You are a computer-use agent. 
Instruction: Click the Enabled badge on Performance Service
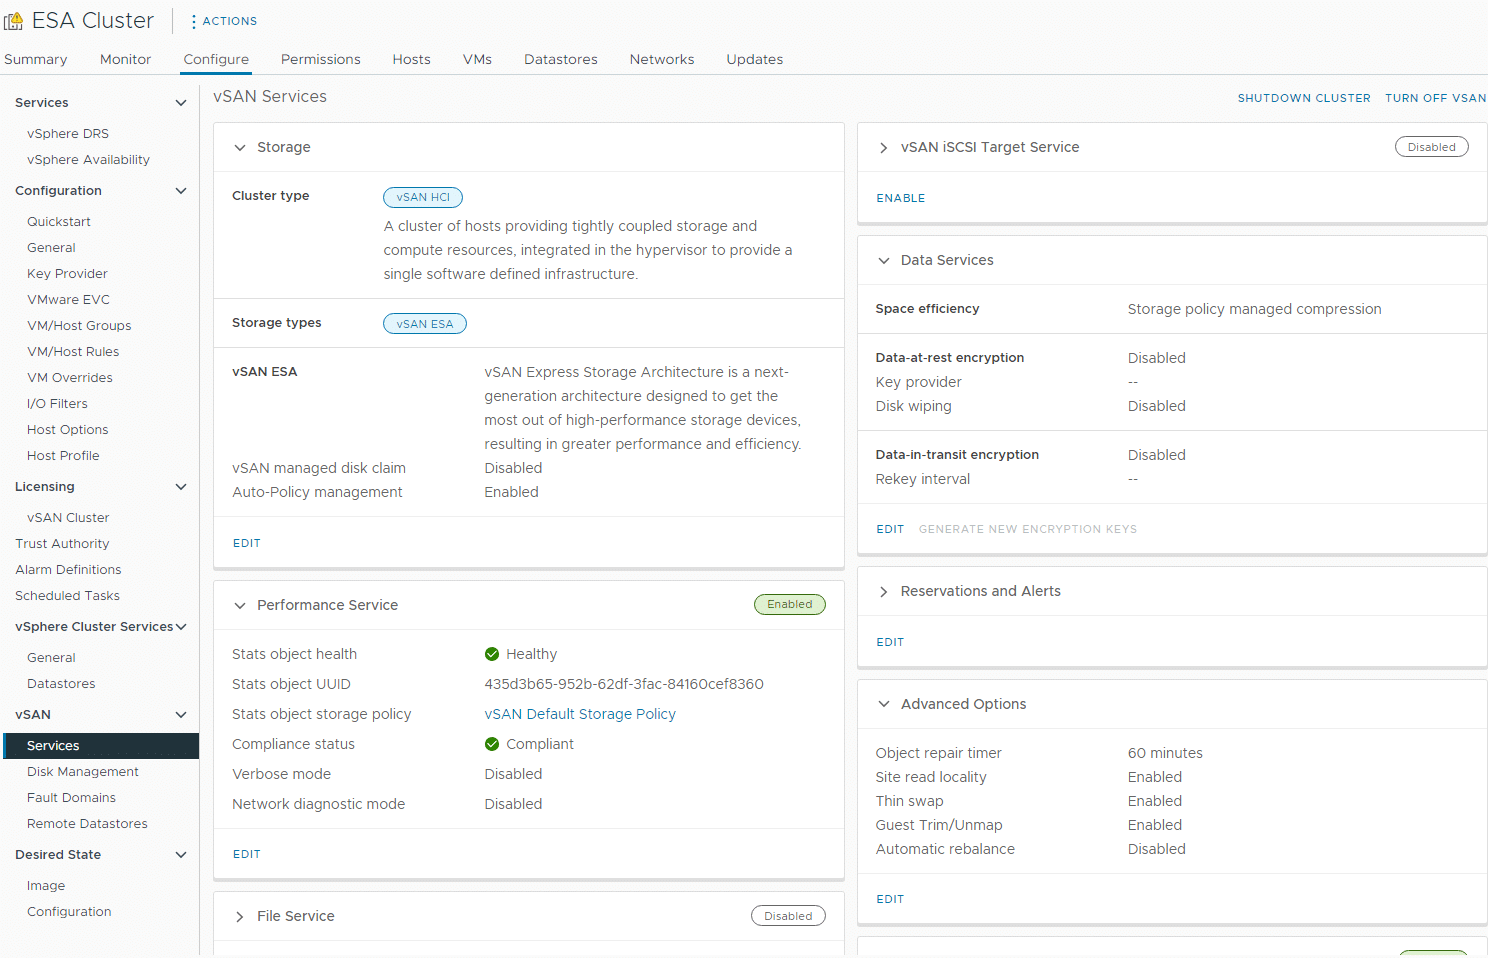click(x=790, y=604)
